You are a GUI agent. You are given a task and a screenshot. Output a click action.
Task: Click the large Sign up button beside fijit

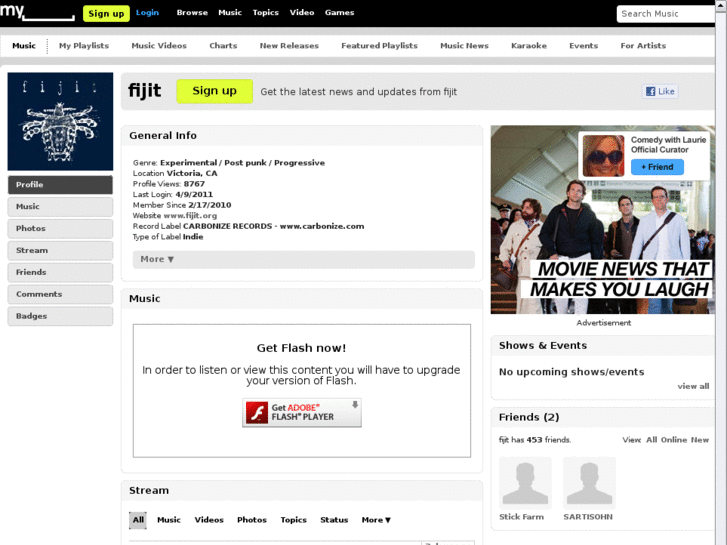[x=215, y=91]
